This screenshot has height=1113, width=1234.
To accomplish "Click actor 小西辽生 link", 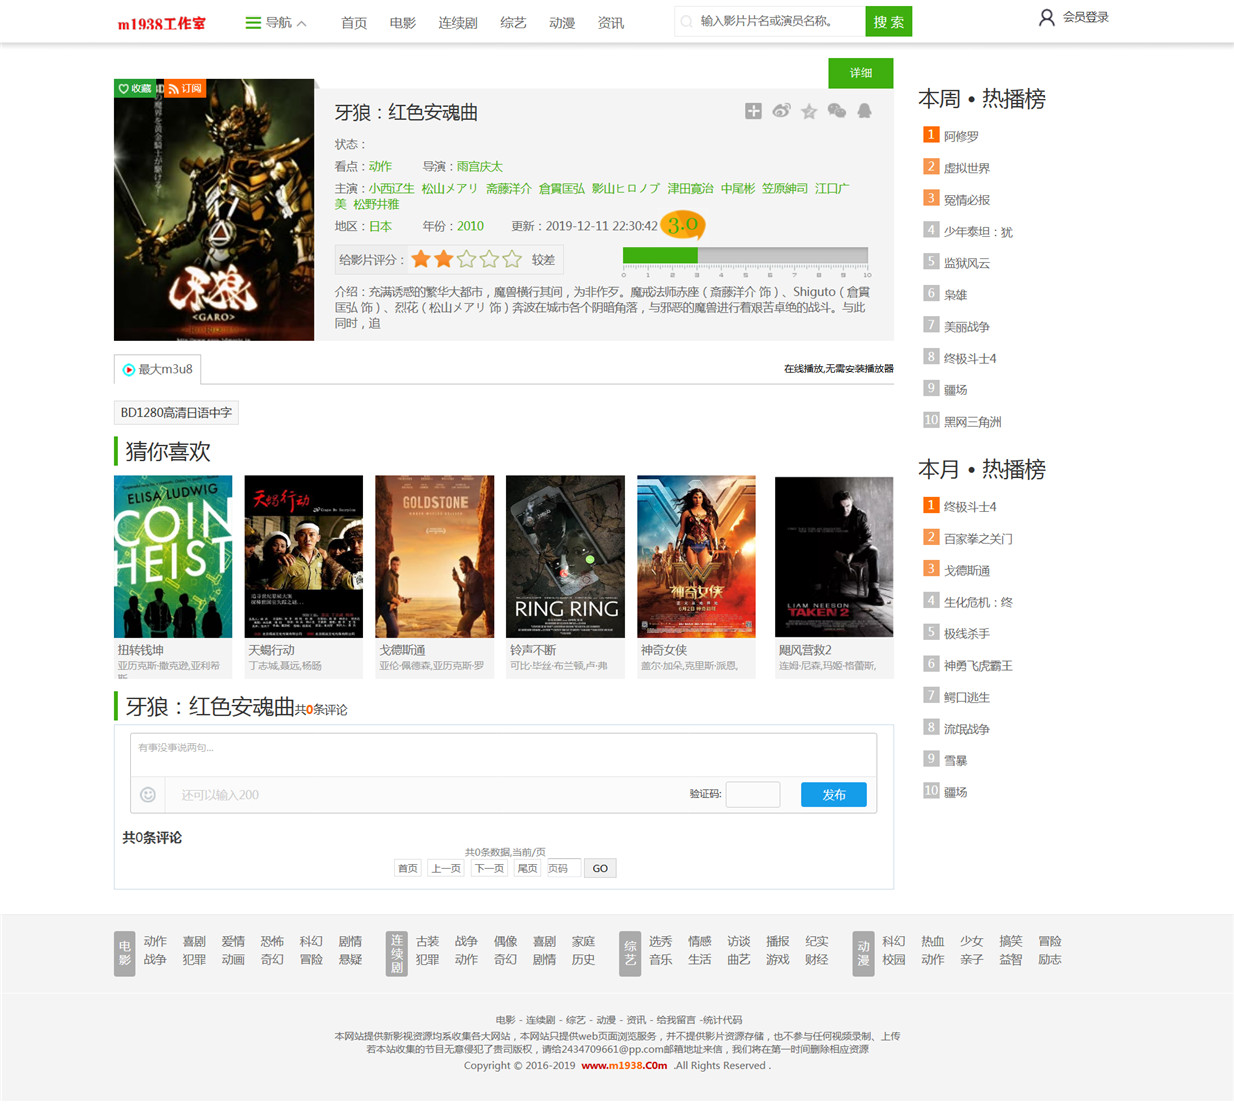I will point(391,188).
